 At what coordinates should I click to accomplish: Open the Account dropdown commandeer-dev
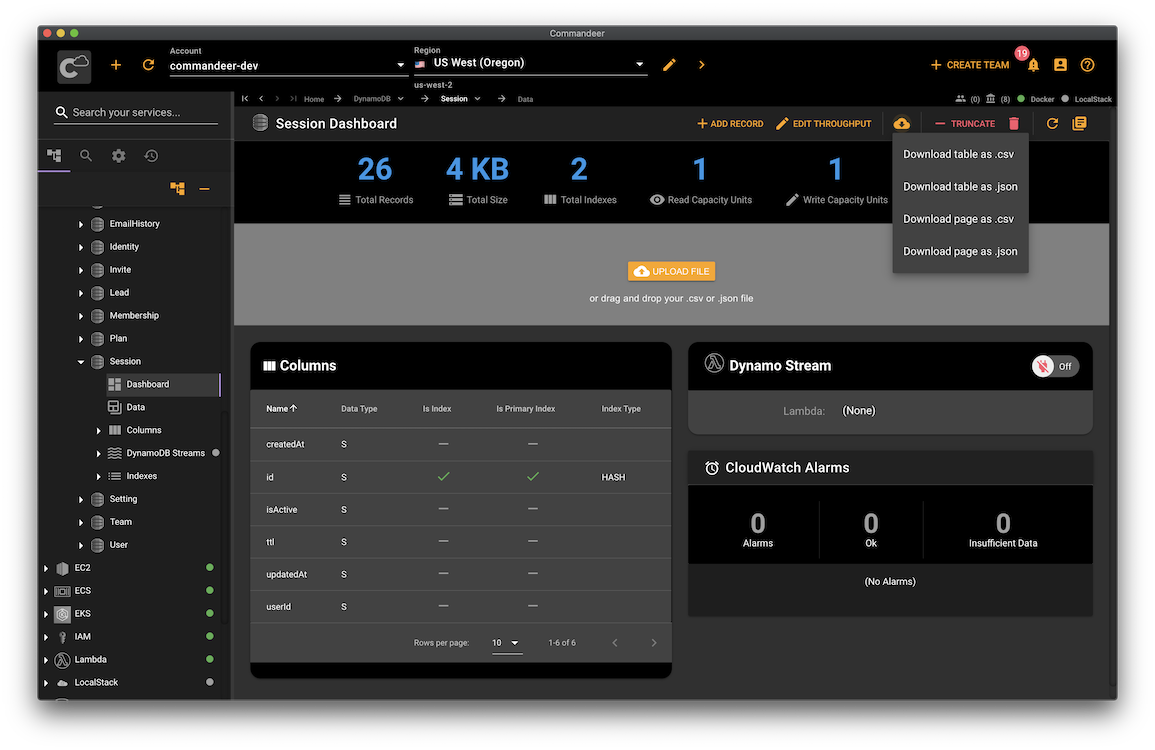point(287,67)
